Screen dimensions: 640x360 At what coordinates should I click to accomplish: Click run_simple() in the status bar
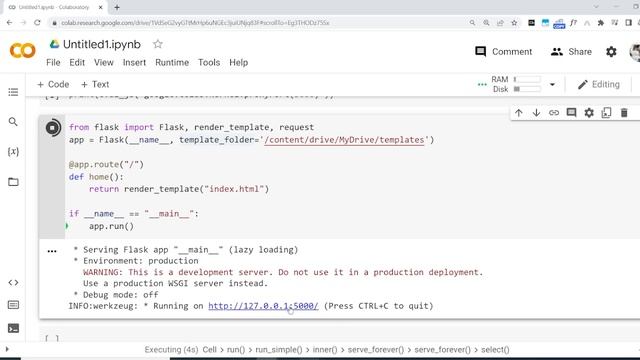(279, 350)
